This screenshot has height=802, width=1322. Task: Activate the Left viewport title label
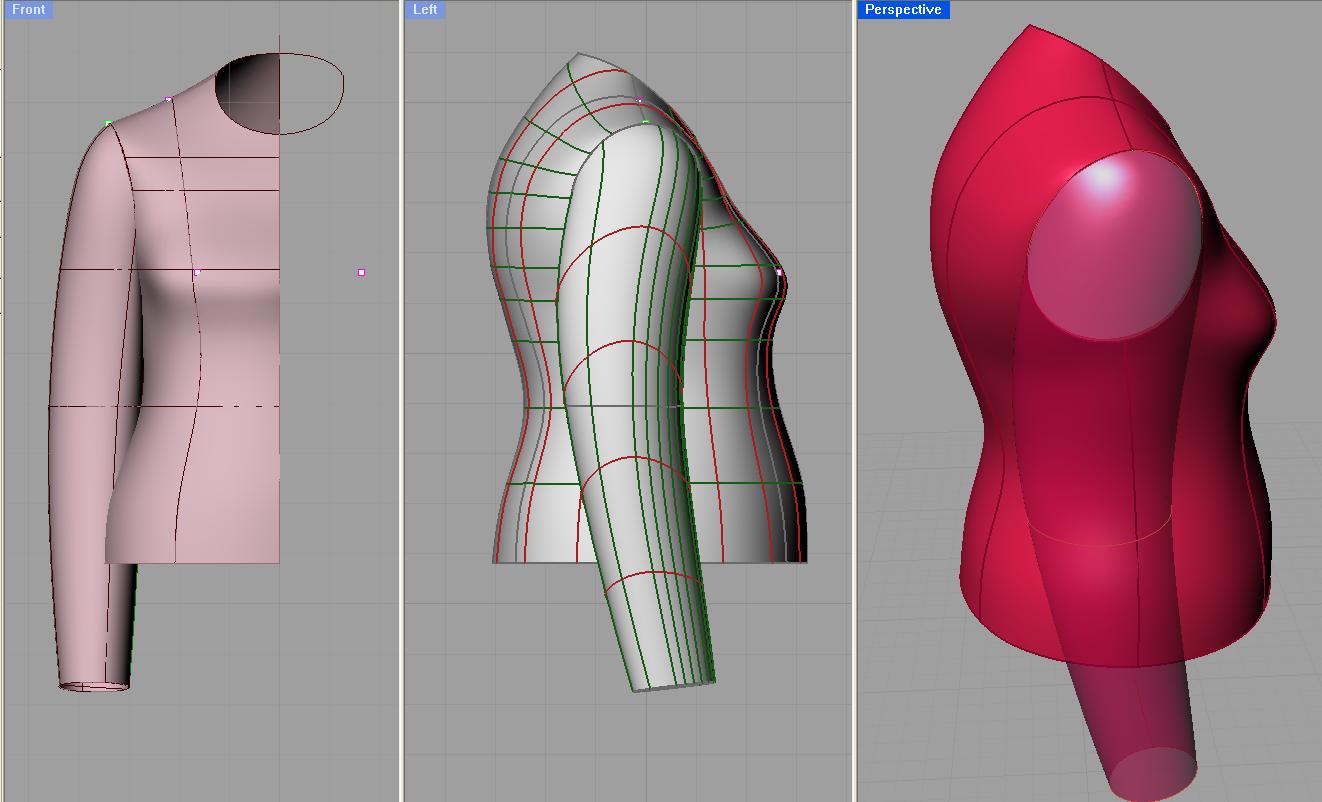(x=425, y=9)
